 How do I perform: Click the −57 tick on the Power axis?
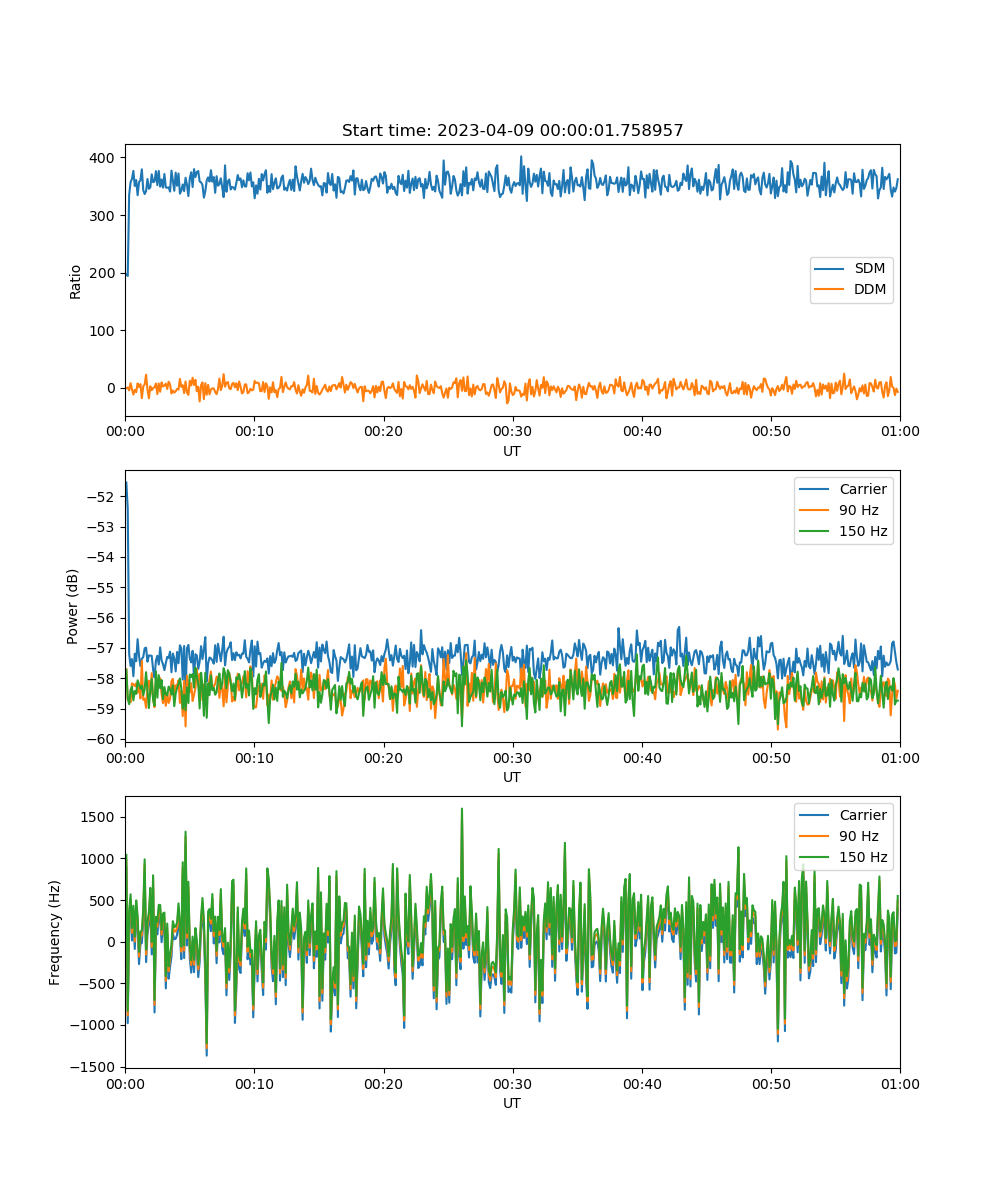102,648
